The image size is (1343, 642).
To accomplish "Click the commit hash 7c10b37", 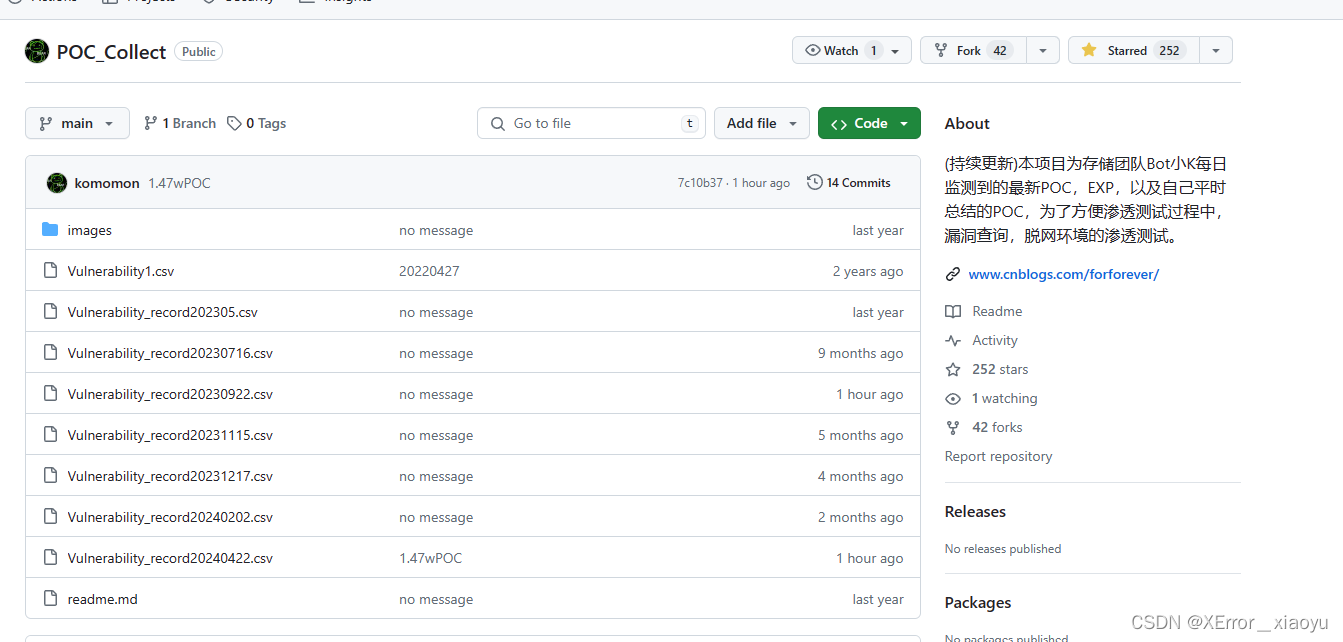I will tap(700, 183).
